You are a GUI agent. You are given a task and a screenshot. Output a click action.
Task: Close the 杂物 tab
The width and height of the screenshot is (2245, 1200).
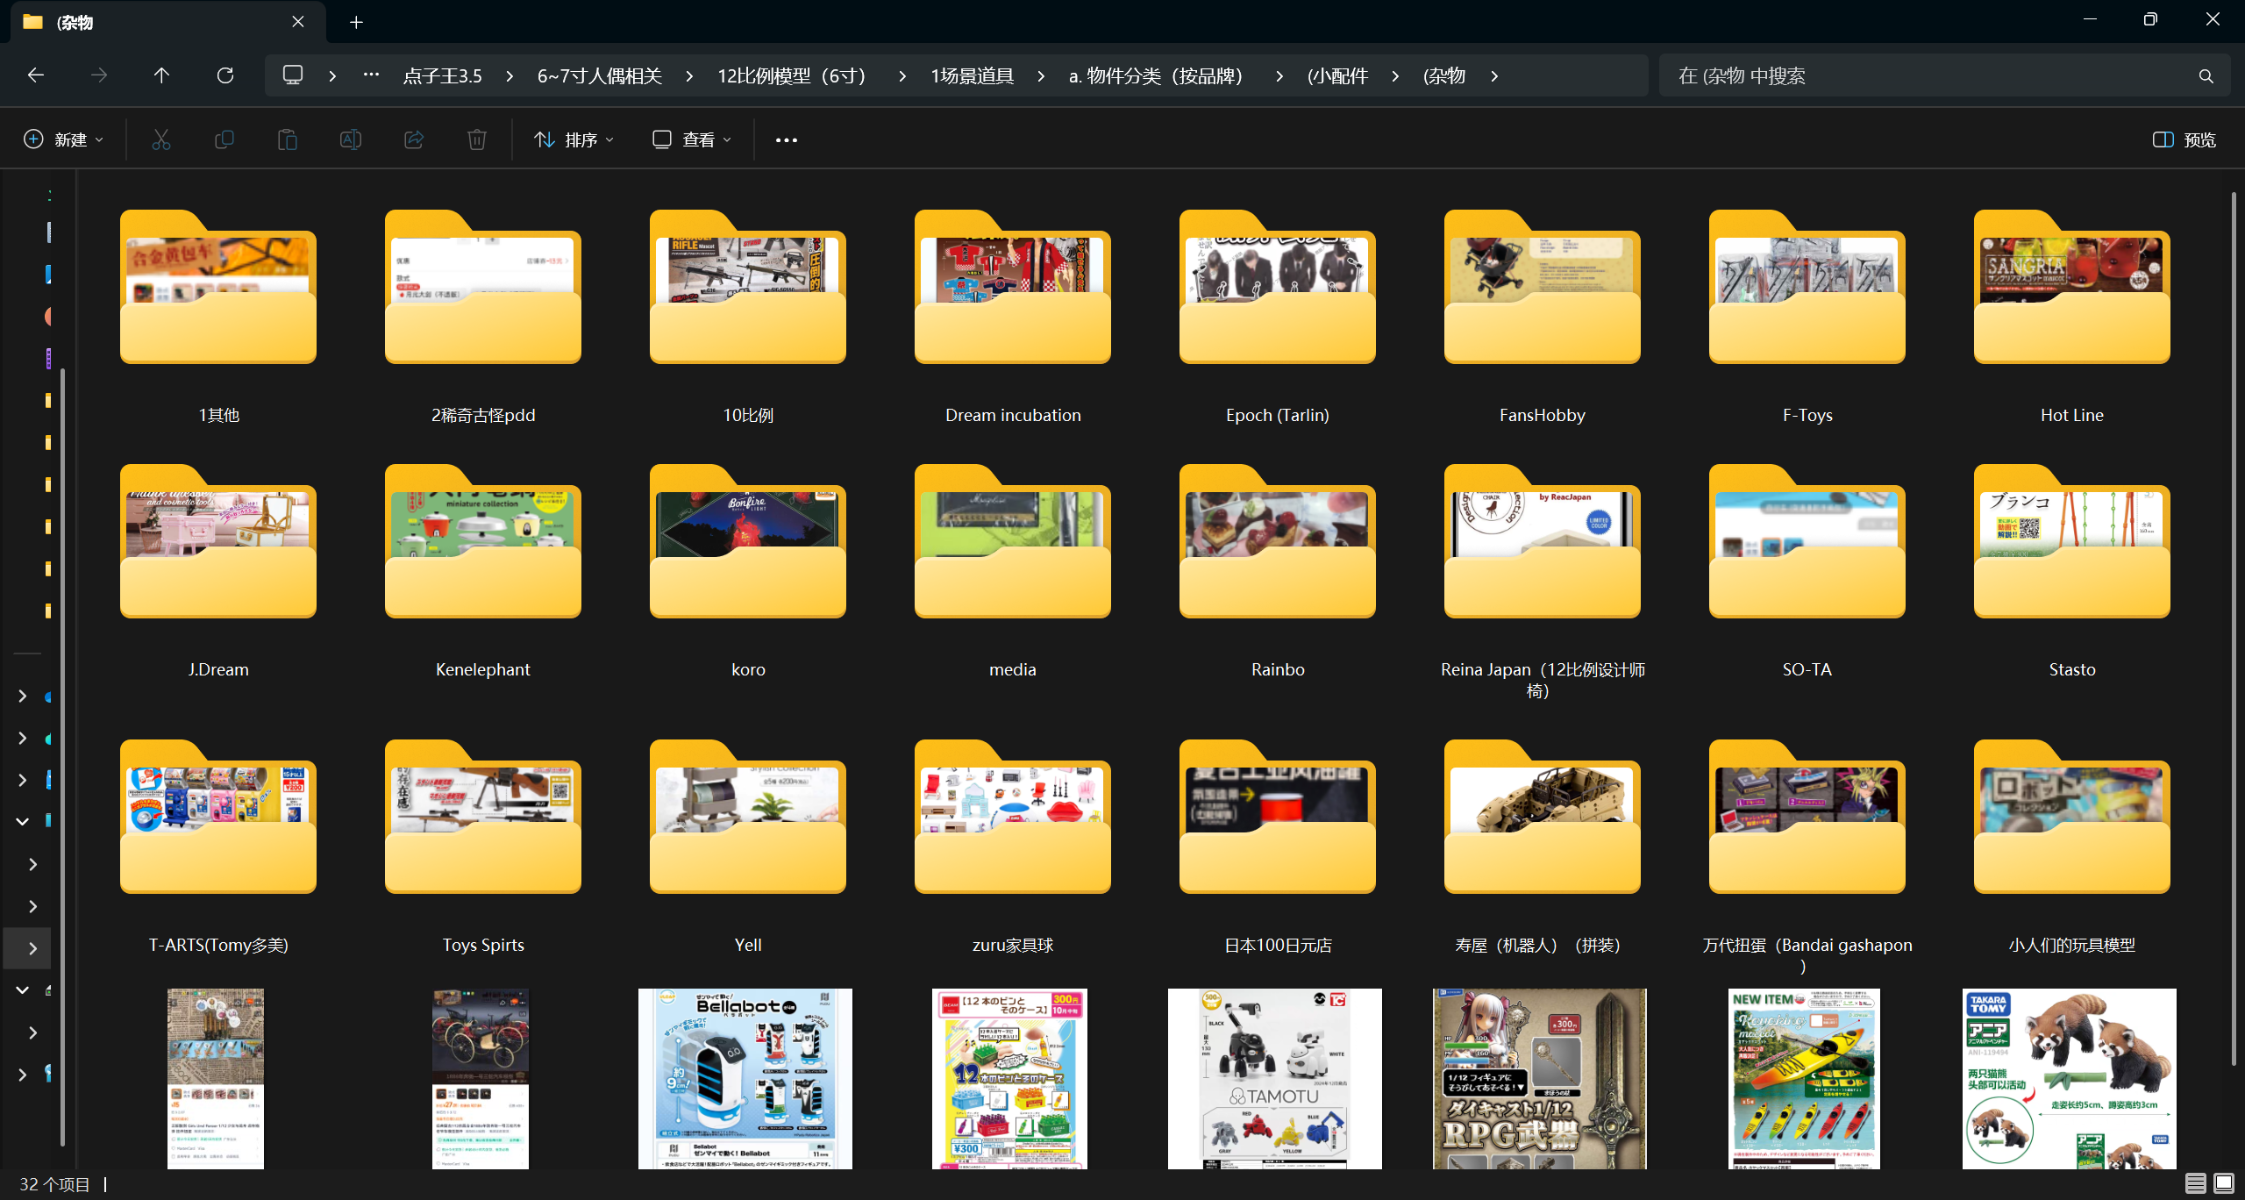298,21
